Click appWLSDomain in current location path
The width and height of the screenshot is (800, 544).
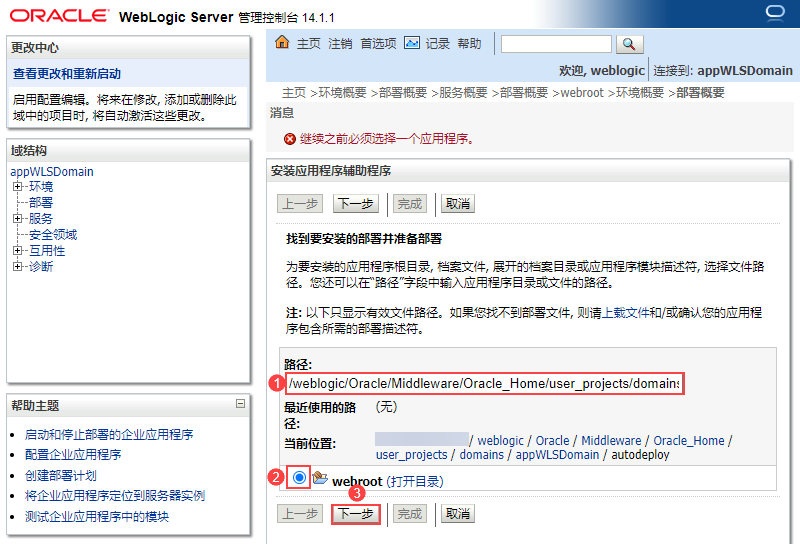[x=557, y=455]
